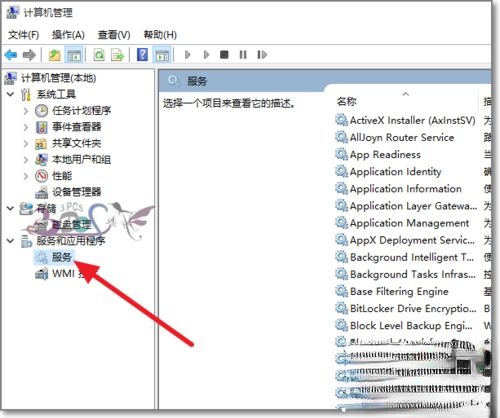The width and height of the screenshot is (500, 418).
Task: Select Application Identity service
Action: point(396,172)
